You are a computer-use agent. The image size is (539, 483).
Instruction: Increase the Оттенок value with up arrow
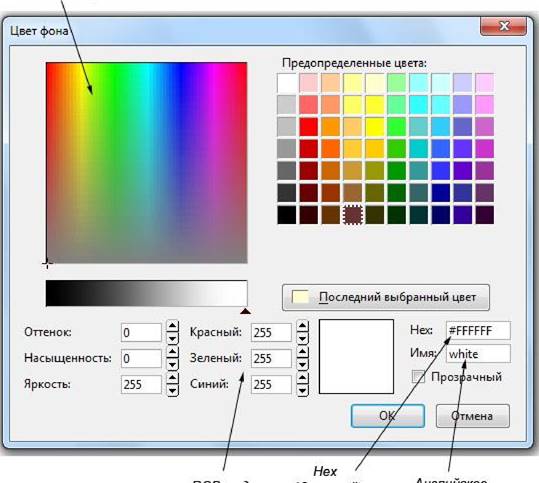click(x=173, y=326)
